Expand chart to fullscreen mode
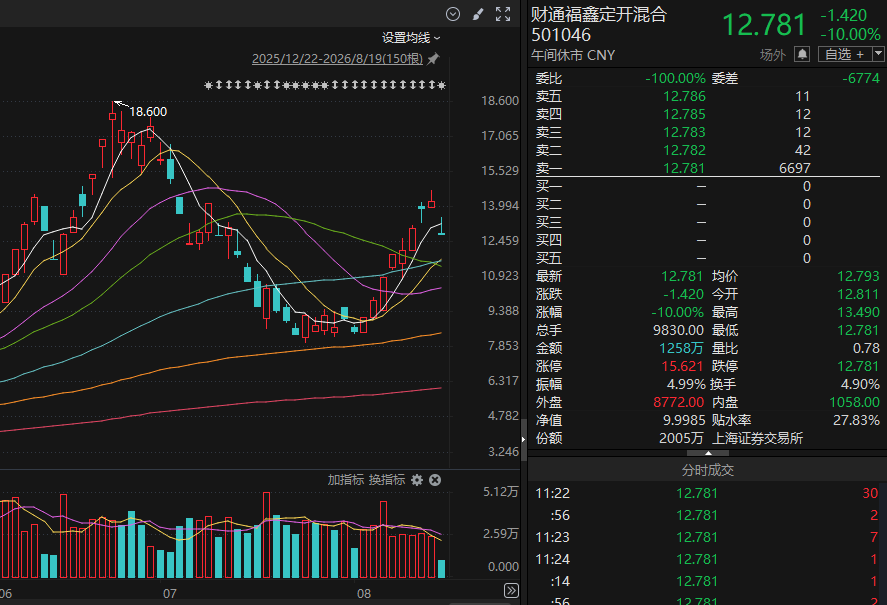The width and height of the screenshot is (887, 605). (x=503, y=14)
